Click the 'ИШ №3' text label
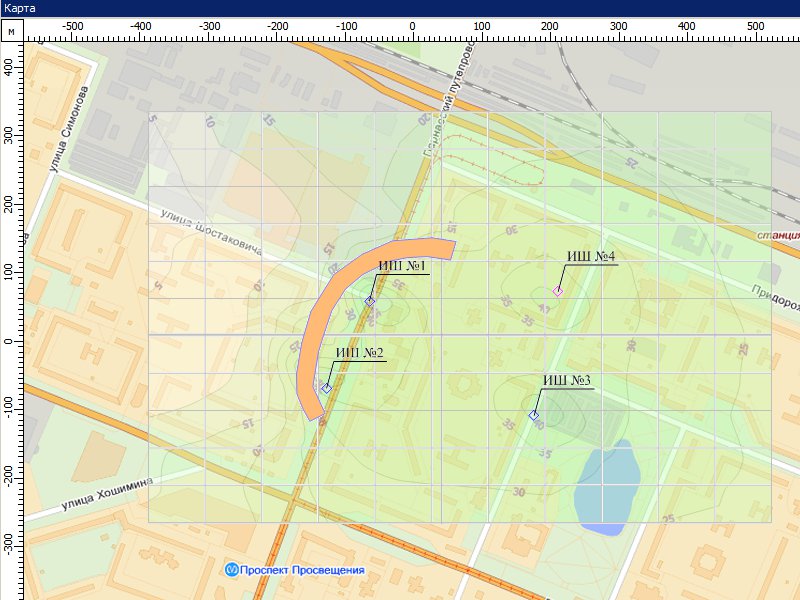800x600 pixels. (x=567, y=380)
